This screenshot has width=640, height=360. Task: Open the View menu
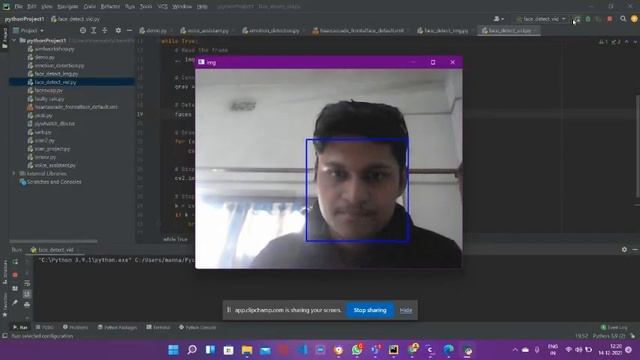pyautogui.click(x=47, y=7)
